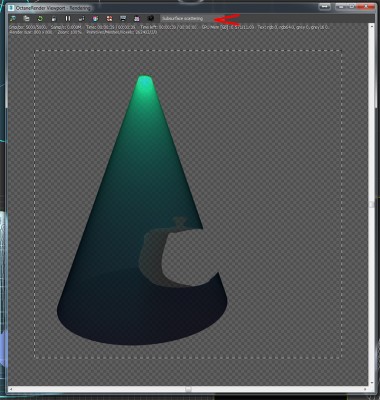This screenshot has height=400, width=380.
Task: Click the multicolored picker icon in the toolbar
Action: [x=95, y=19]
